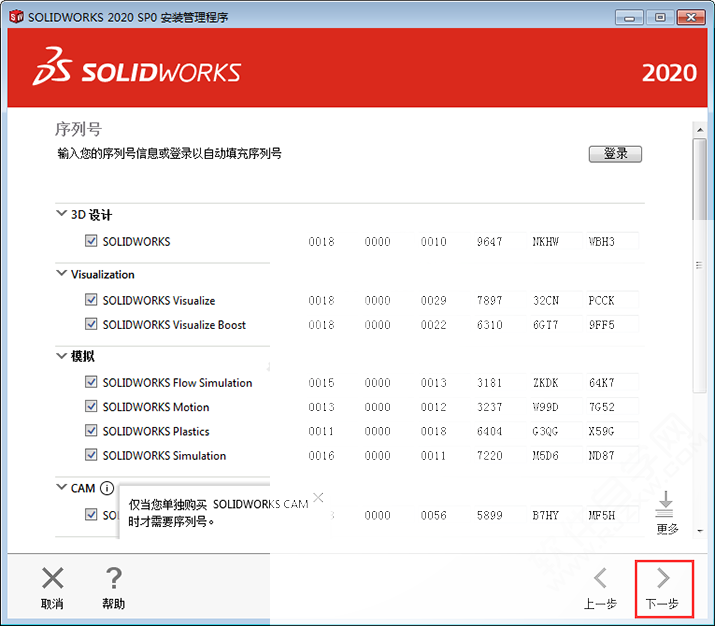Click the More download arrow (更多)
This screenshot has height=626, width=715.
pos(665,504)
